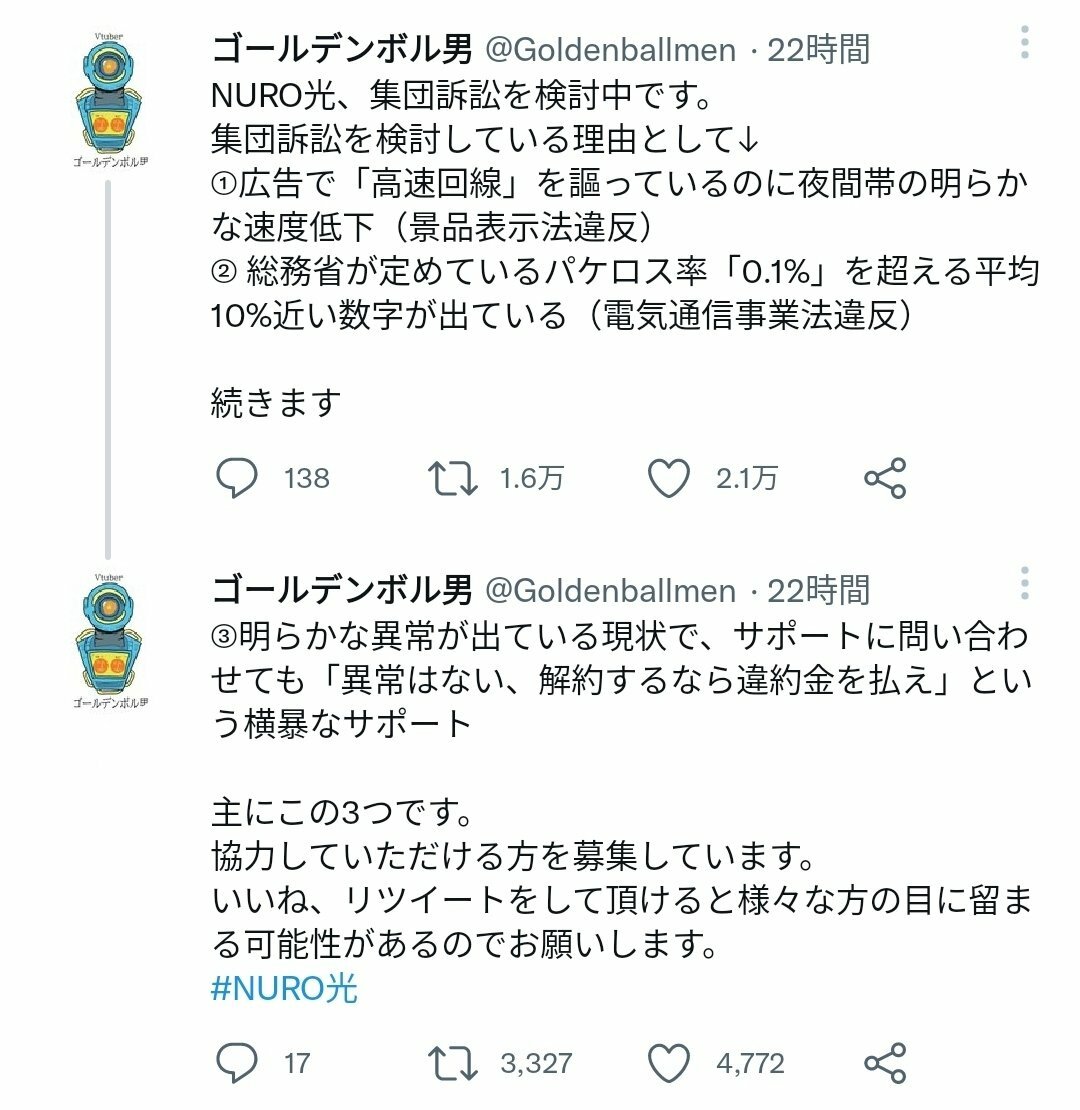Retweet the first NURO光 tweet
The width and height of the screenshot is (1080, 1110).
point(452,479)
